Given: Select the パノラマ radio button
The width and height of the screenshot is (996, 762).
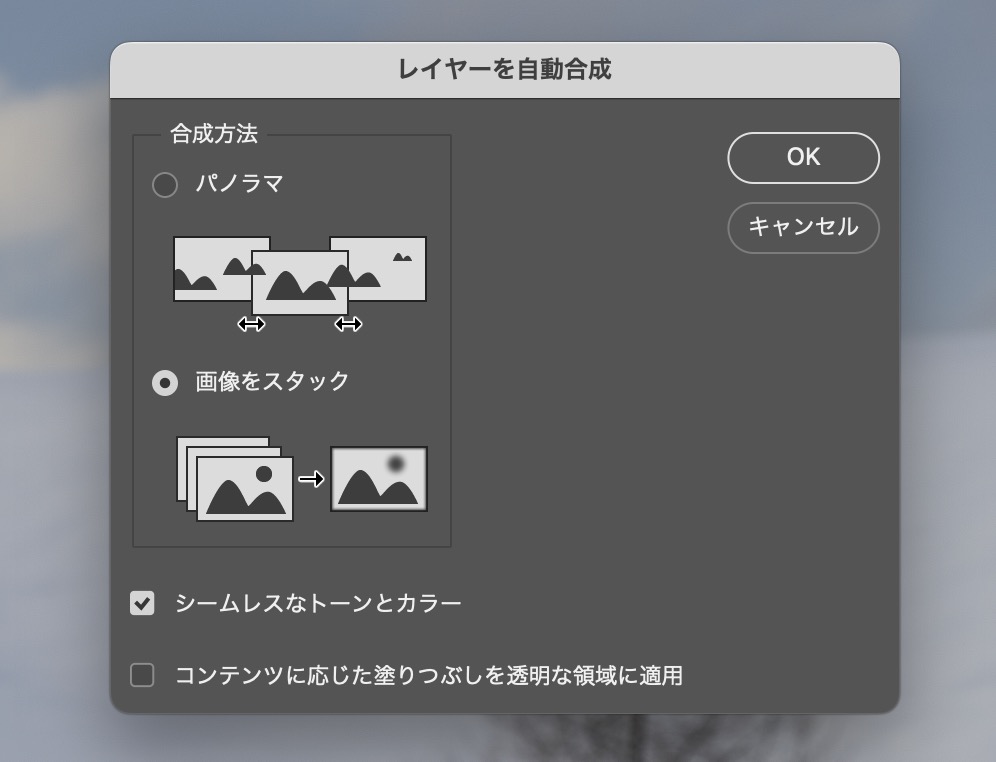Looking at the screenshot, I should tap(164, 185).
